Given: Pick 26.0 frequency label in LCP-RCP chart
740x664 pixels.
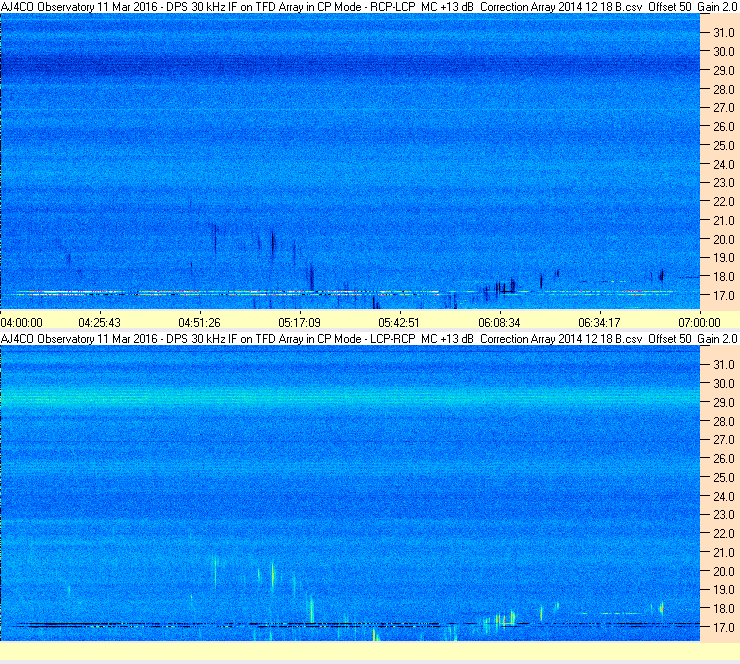Looking at the screenshot, I should (x=723, y=459).
